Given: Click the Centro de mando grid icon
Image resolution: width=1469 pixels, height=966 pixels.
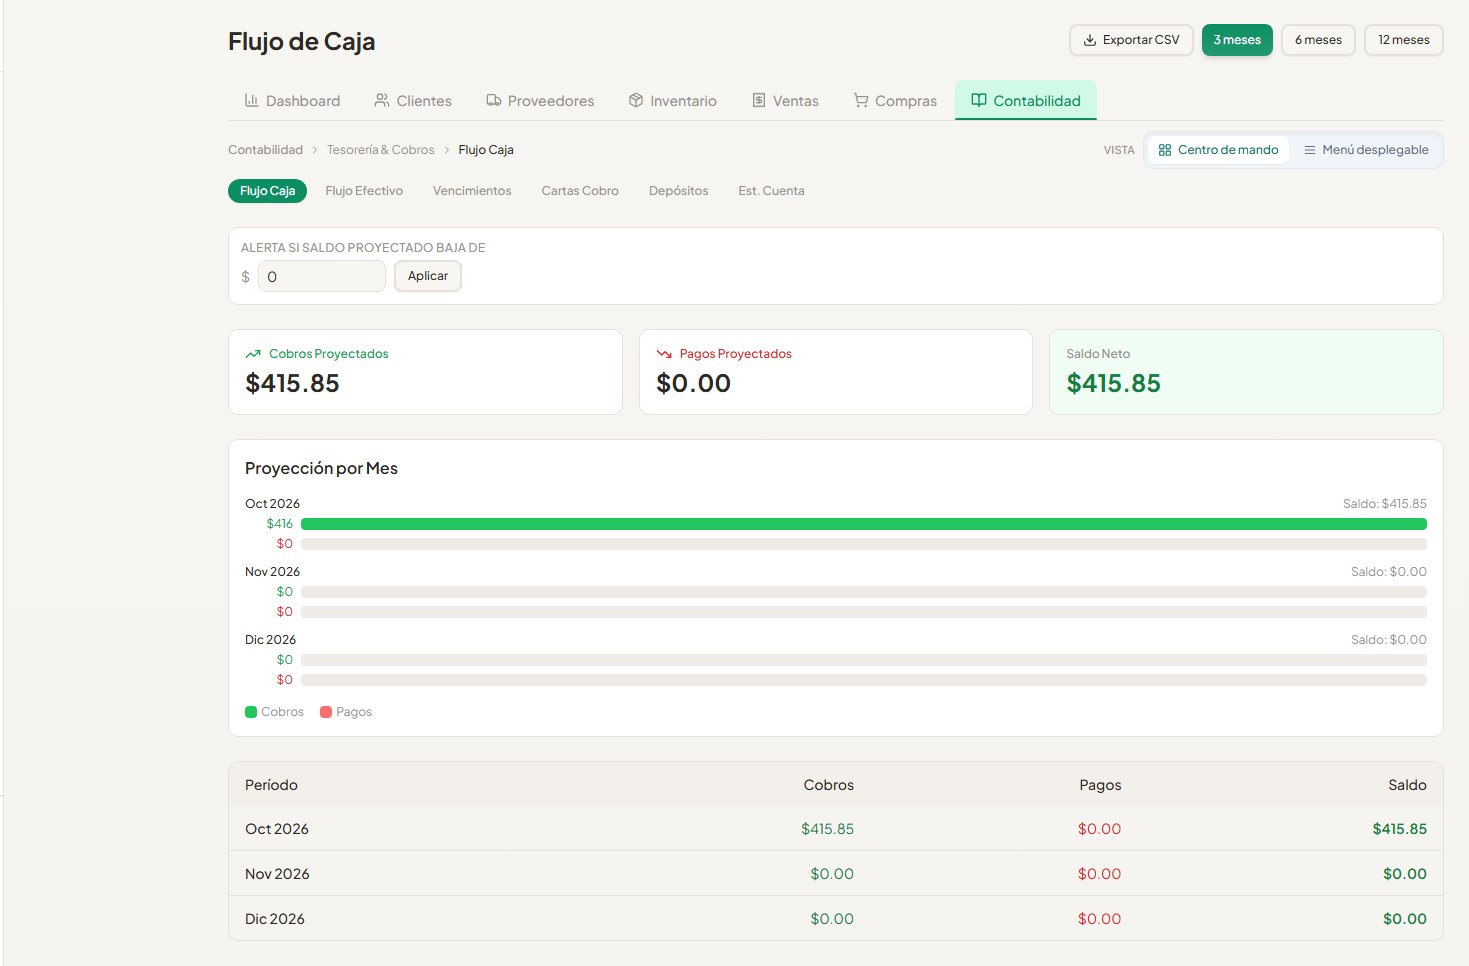Looking at the screenshot, I should click(1165, 150).
